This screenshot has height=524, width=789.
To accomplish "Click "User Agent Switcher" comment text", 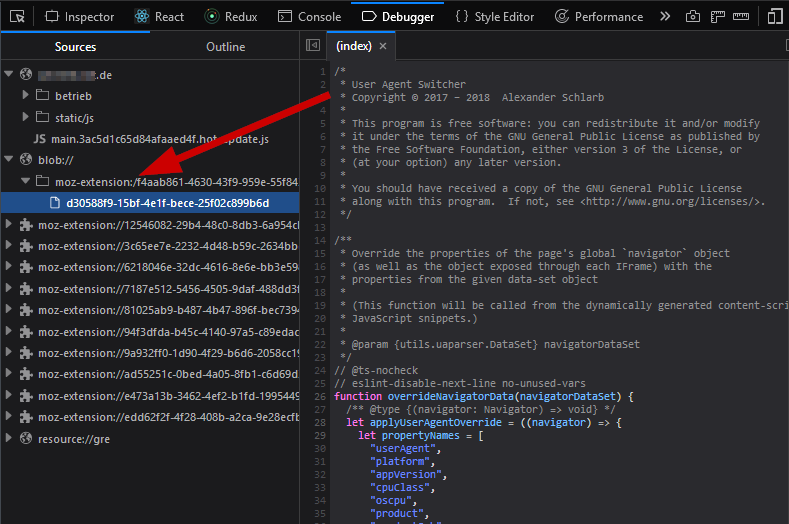I will click(409, 85).
